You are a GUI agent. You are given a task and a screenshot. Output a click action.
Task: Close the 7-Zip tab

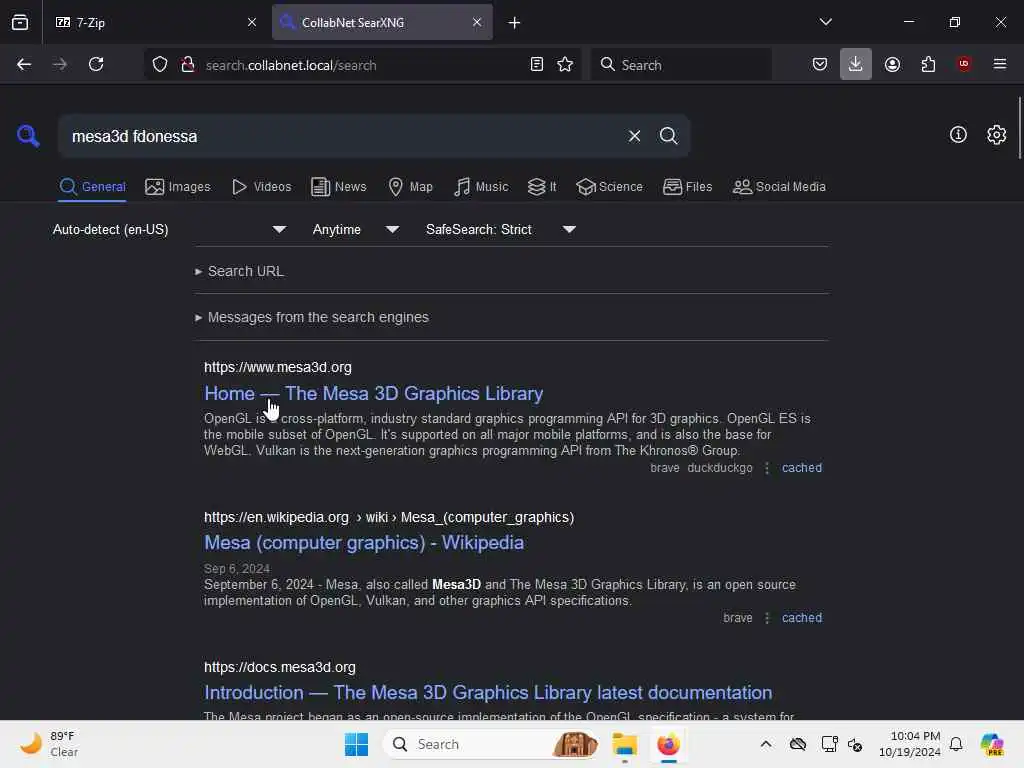pos(252,22)
